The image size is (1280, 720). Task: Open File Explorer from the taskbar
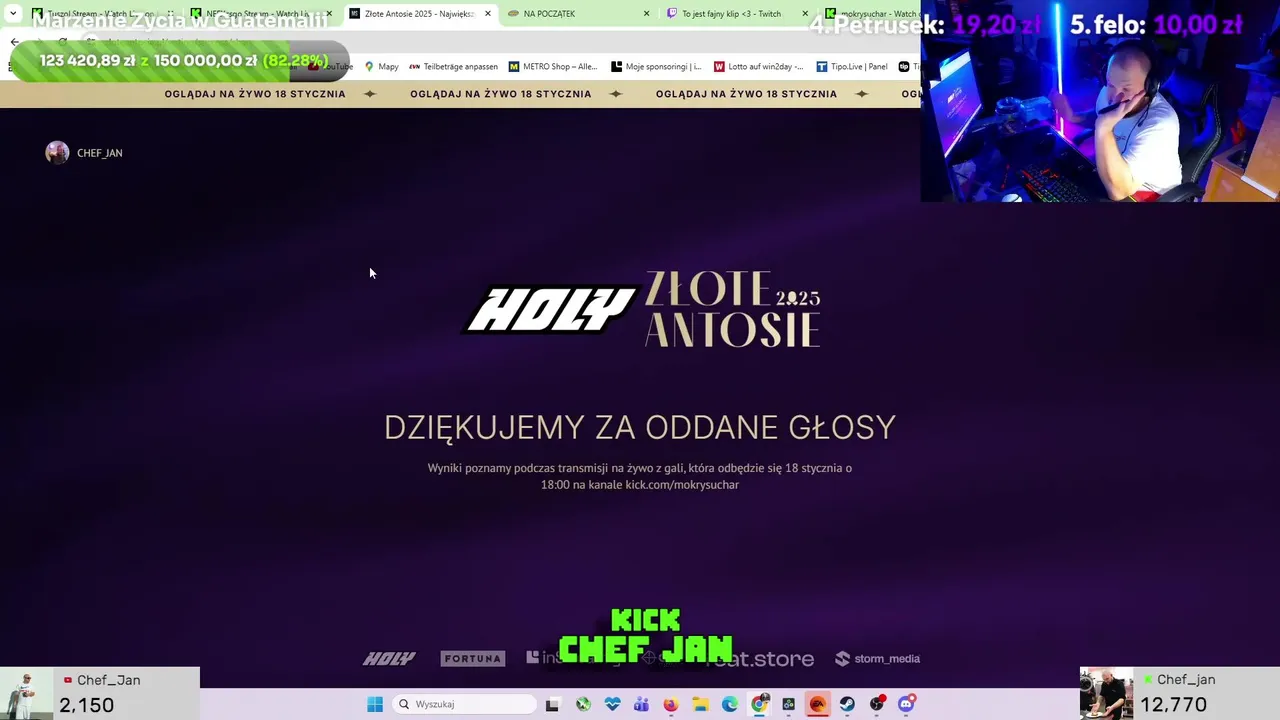click(x=700, y=704)
